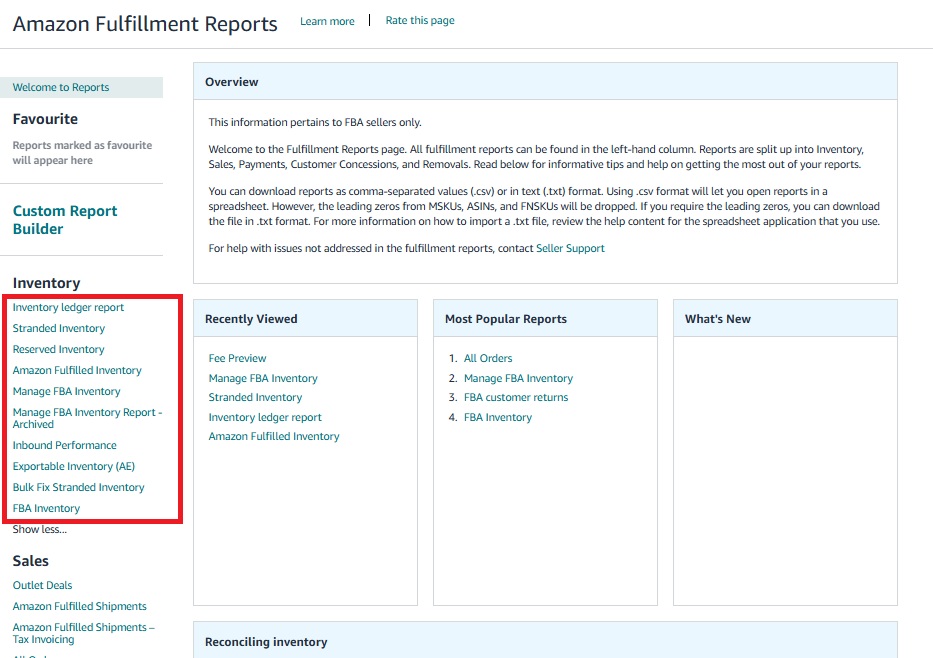Click the Most Popular Reports header
The image size is (933, 658).
(545, 319)
